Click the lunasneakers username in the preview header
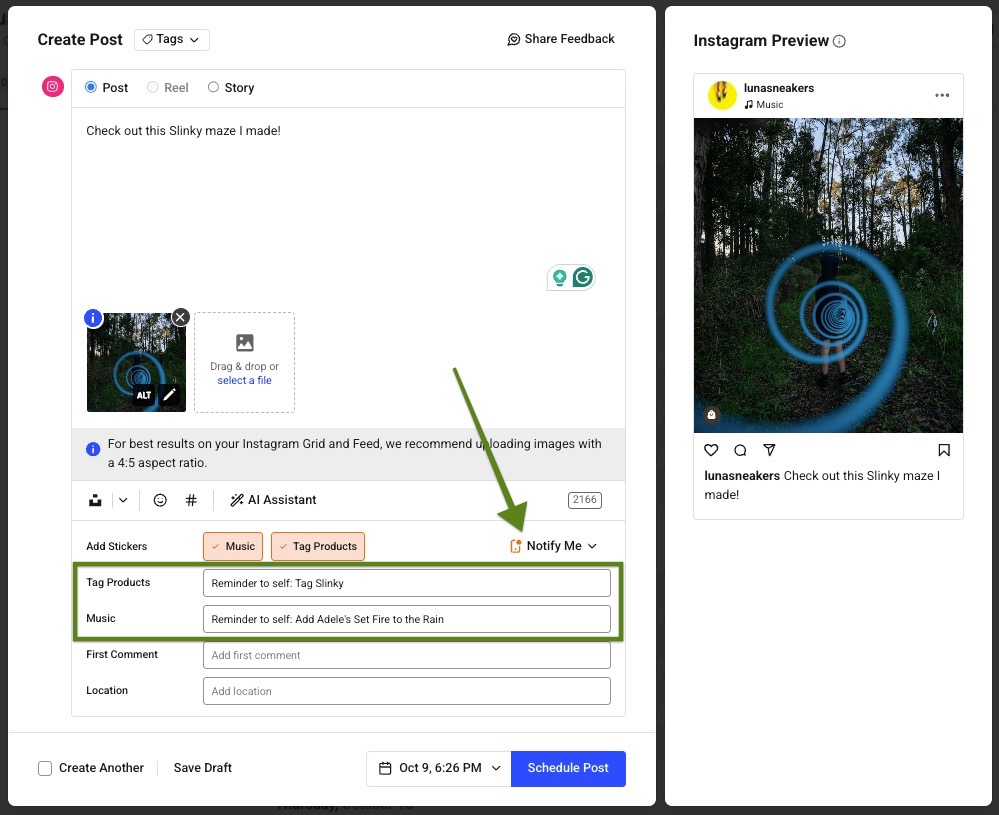 pos(779,88)
